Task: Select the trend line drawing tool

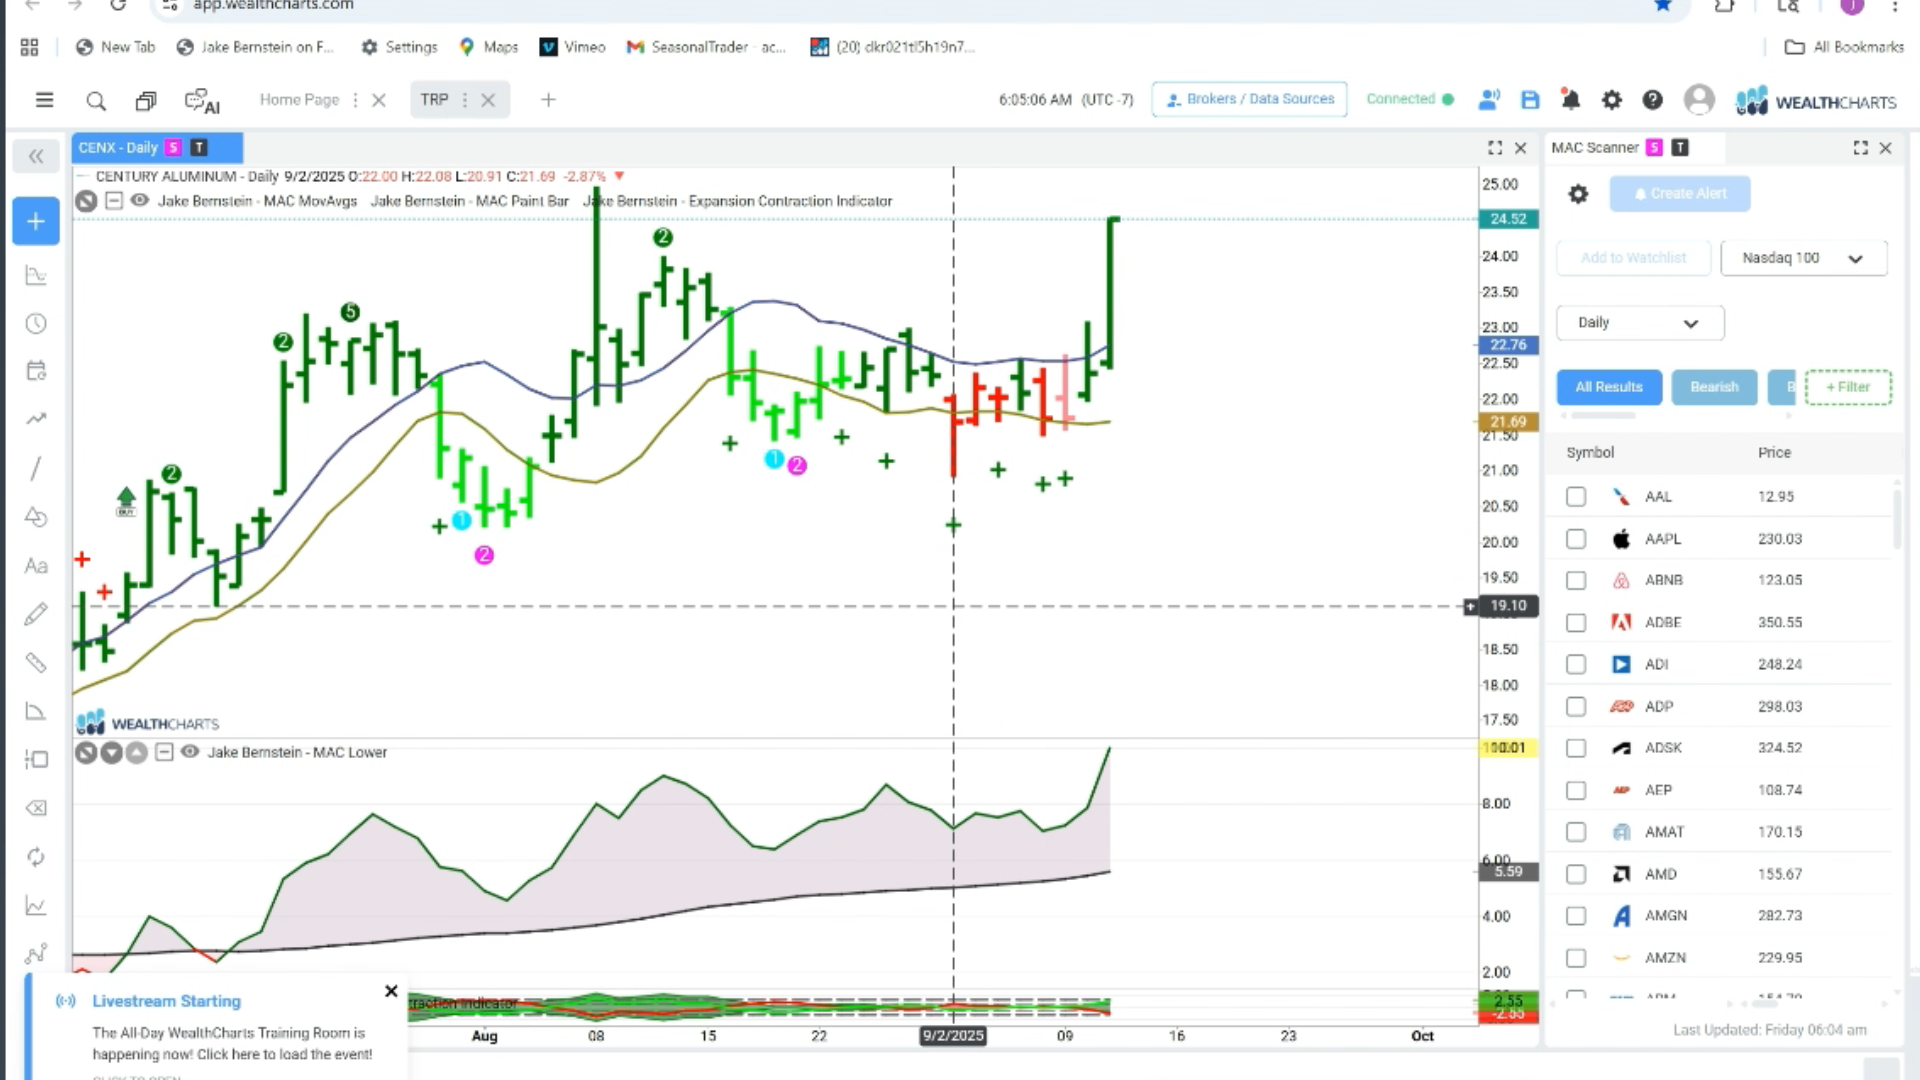Action: pyautogui.click(x=36, y=419)
